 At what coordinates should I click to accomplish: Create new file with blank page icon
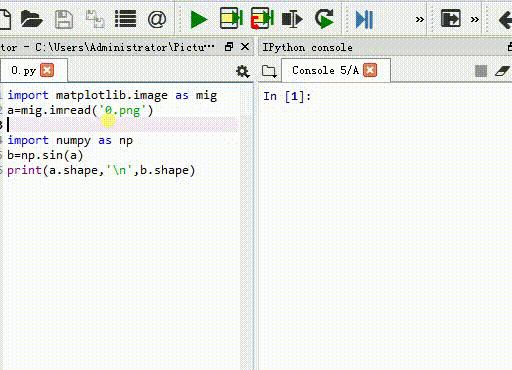pyautogui.click(x=5, y=19)
